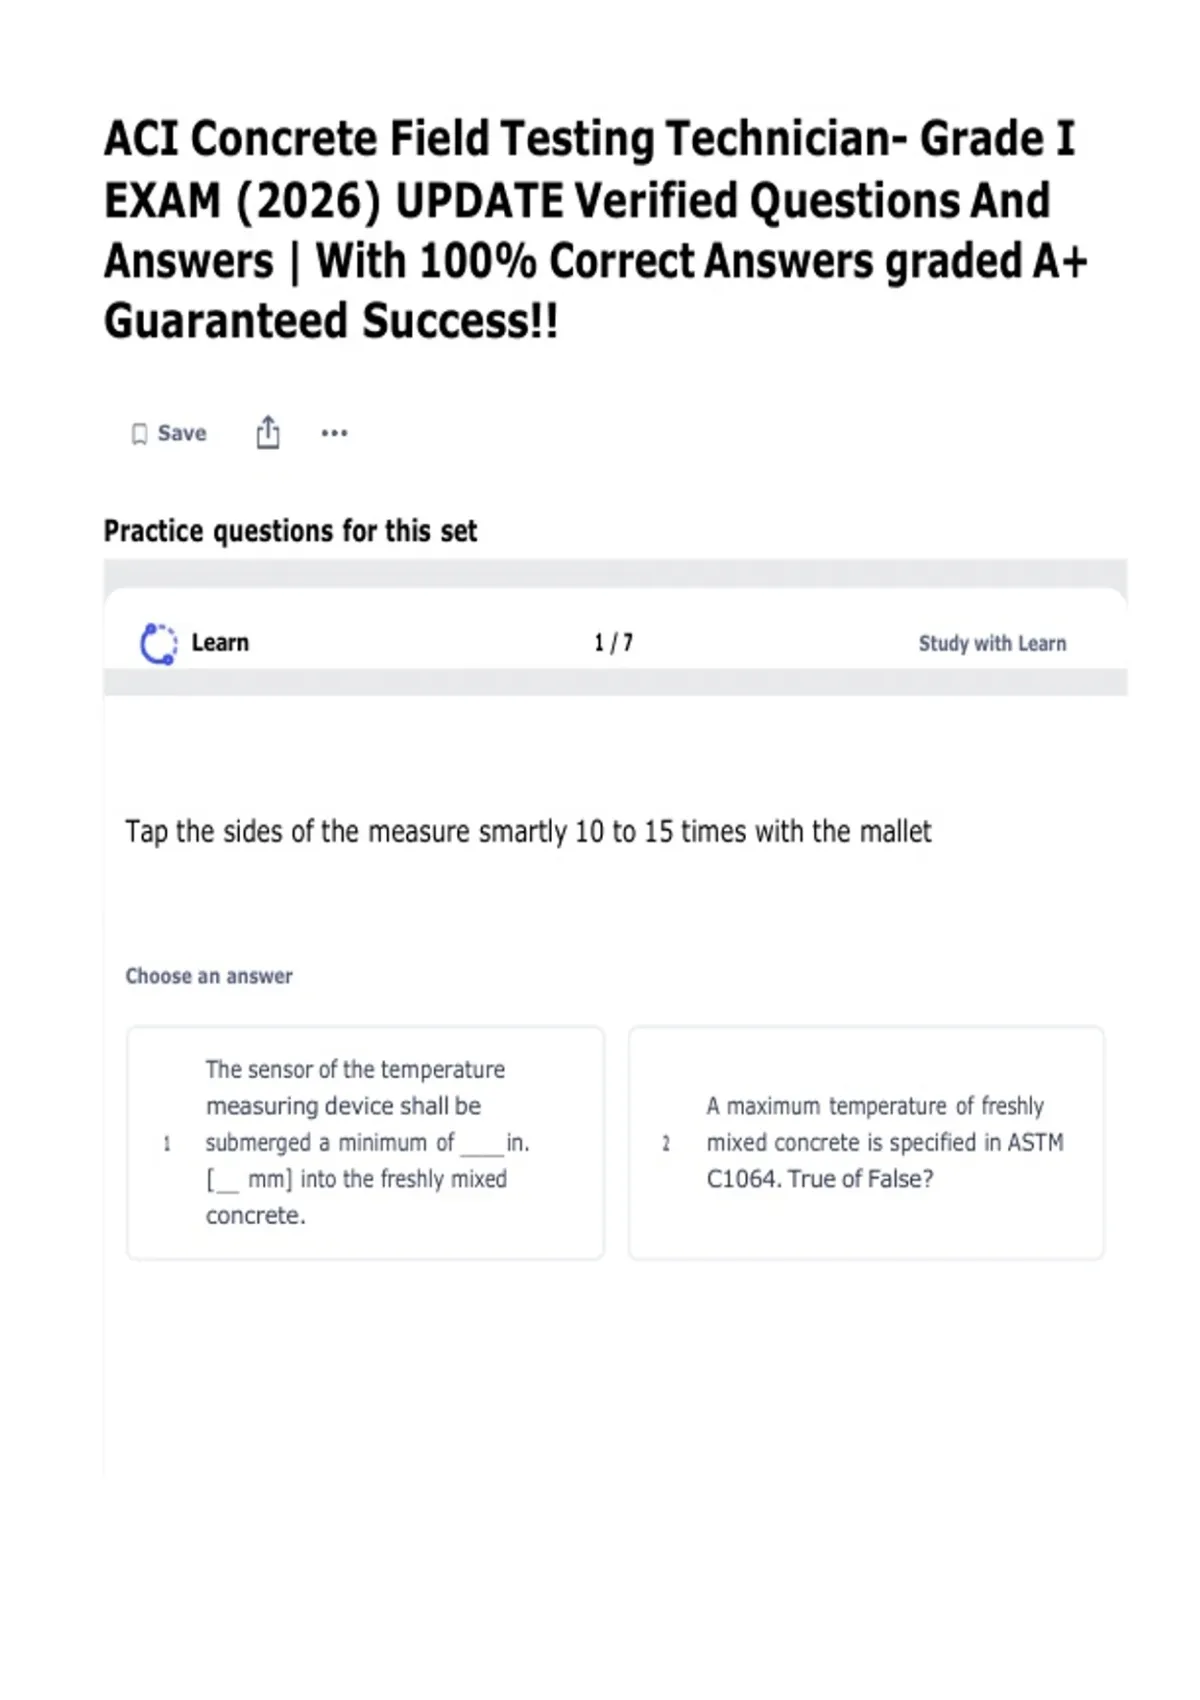Click the 1 / 7 progress counter
This screenshot has width=1200, height=1700.
[613, 643]
